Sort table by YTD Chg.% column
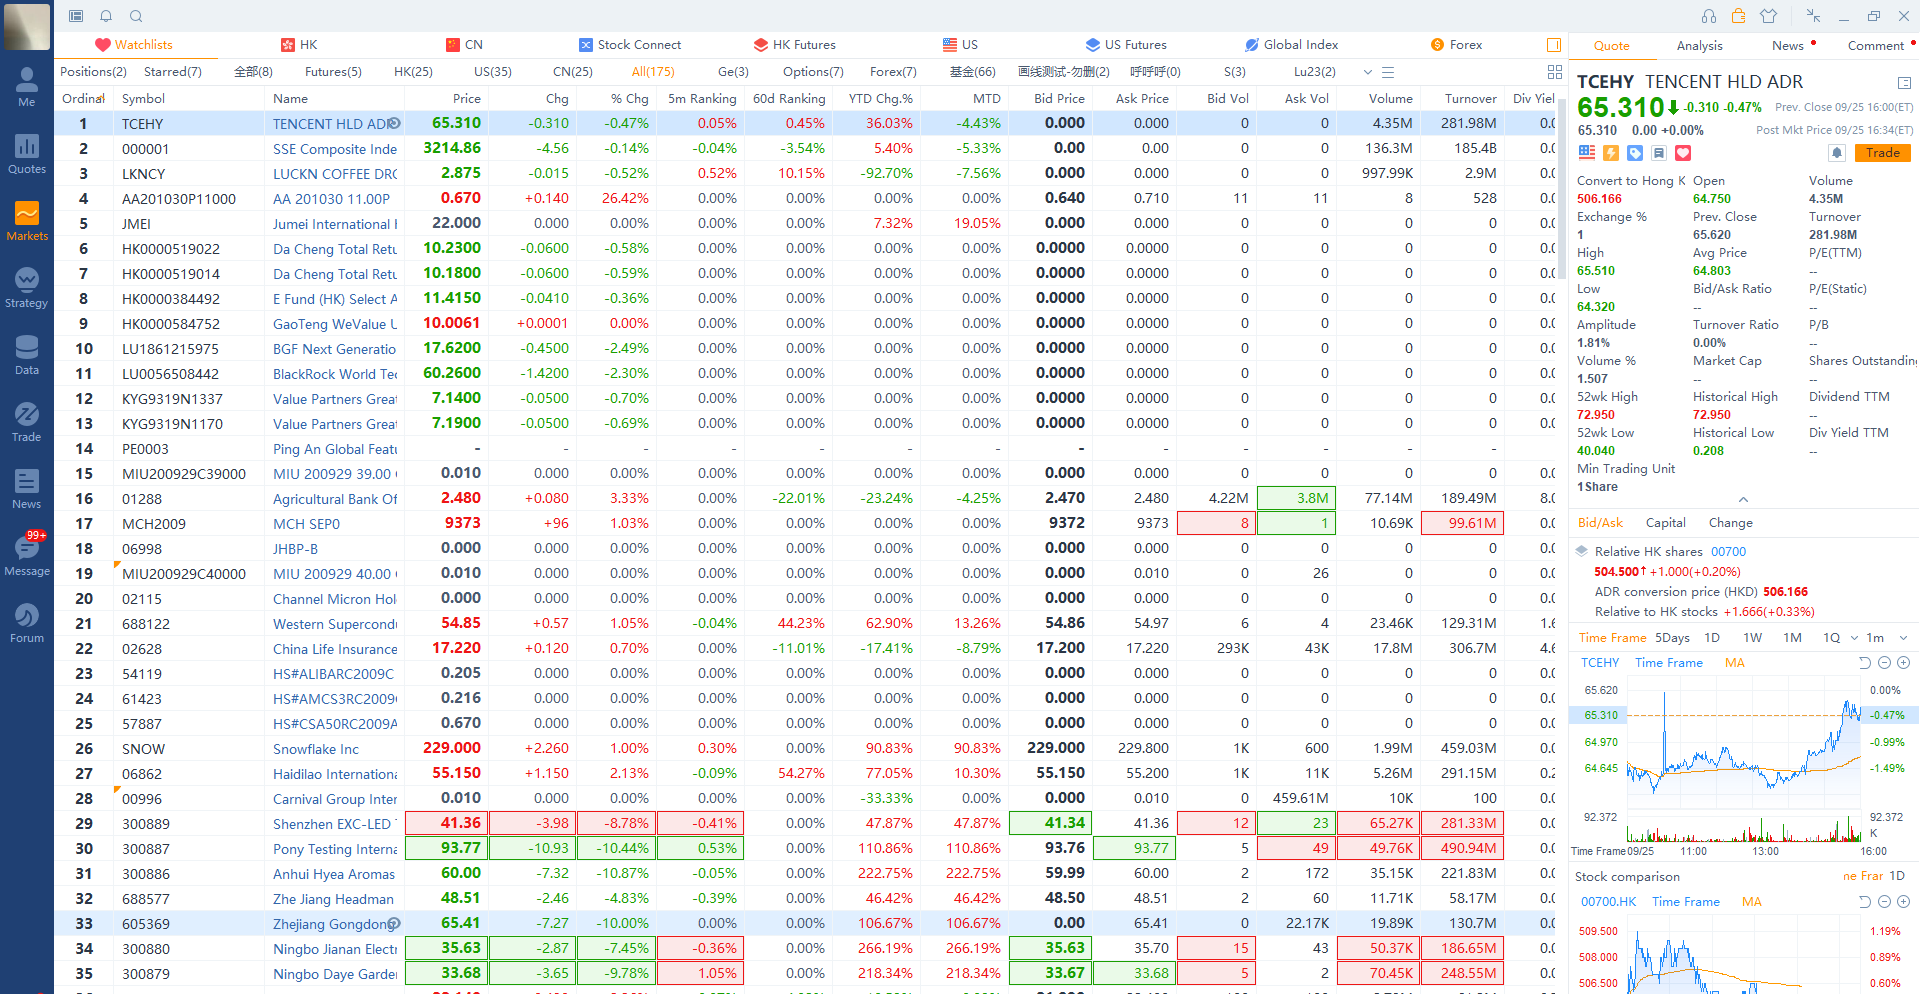This screenshot has height=994, width=1920. [881, 98]
